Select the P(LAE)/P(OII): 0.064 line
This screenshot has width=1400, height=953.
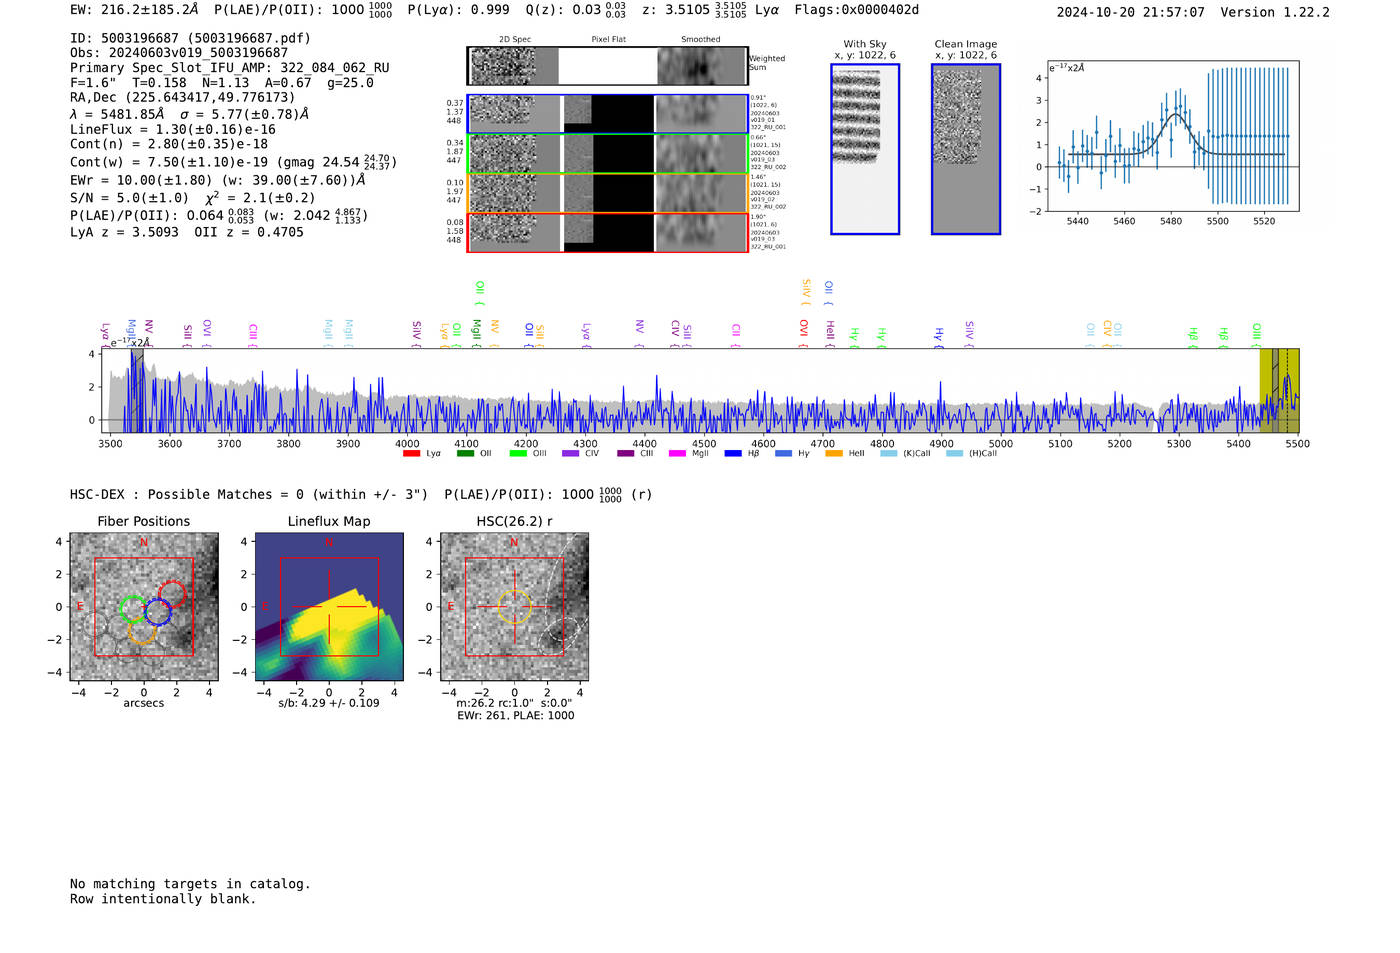point(219,215)
